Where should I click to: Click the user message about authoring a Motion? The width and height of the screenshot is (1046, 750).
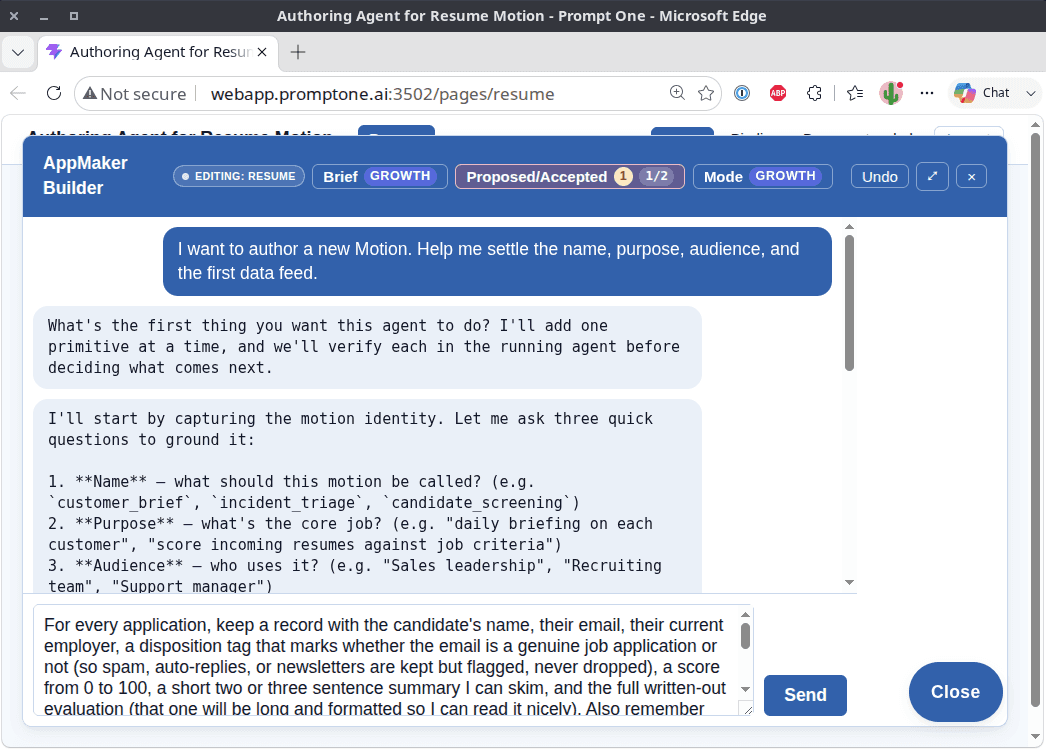(497, 261)
